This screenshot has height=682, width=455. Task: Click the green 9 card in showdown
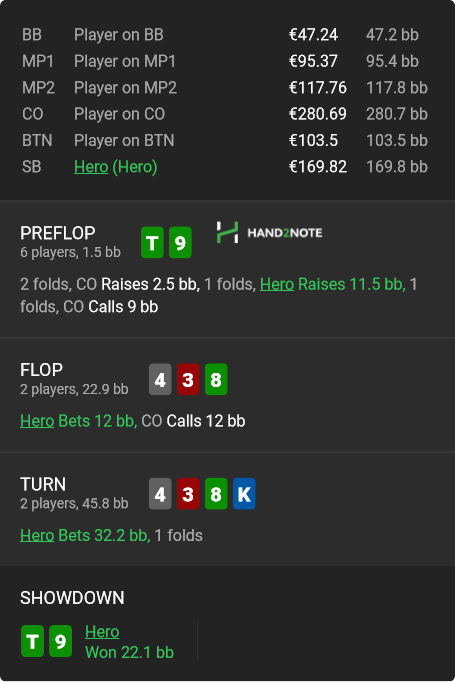click(x=60, y=641)
